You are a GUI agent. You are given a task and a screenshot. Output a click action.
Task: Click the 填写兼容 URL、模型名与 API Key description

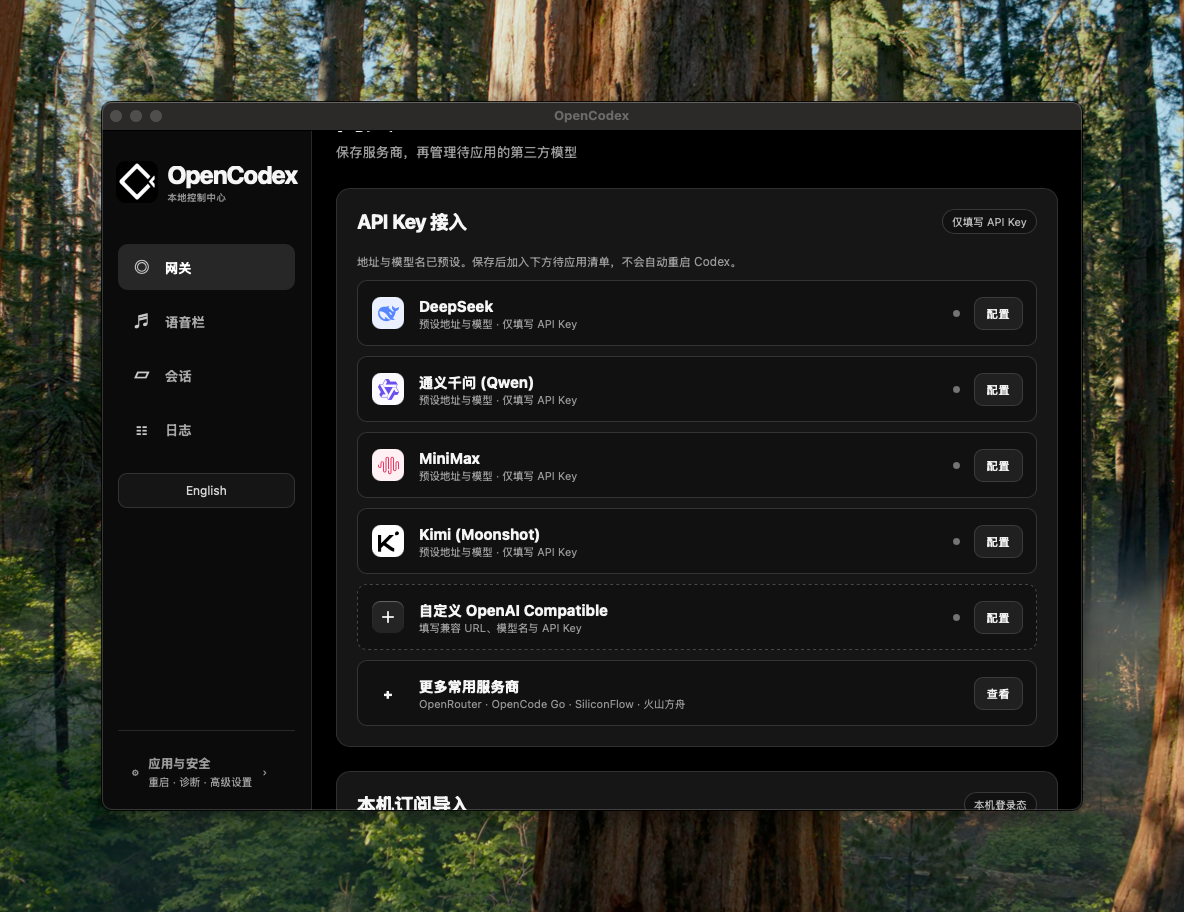click(x=501, y=628)
